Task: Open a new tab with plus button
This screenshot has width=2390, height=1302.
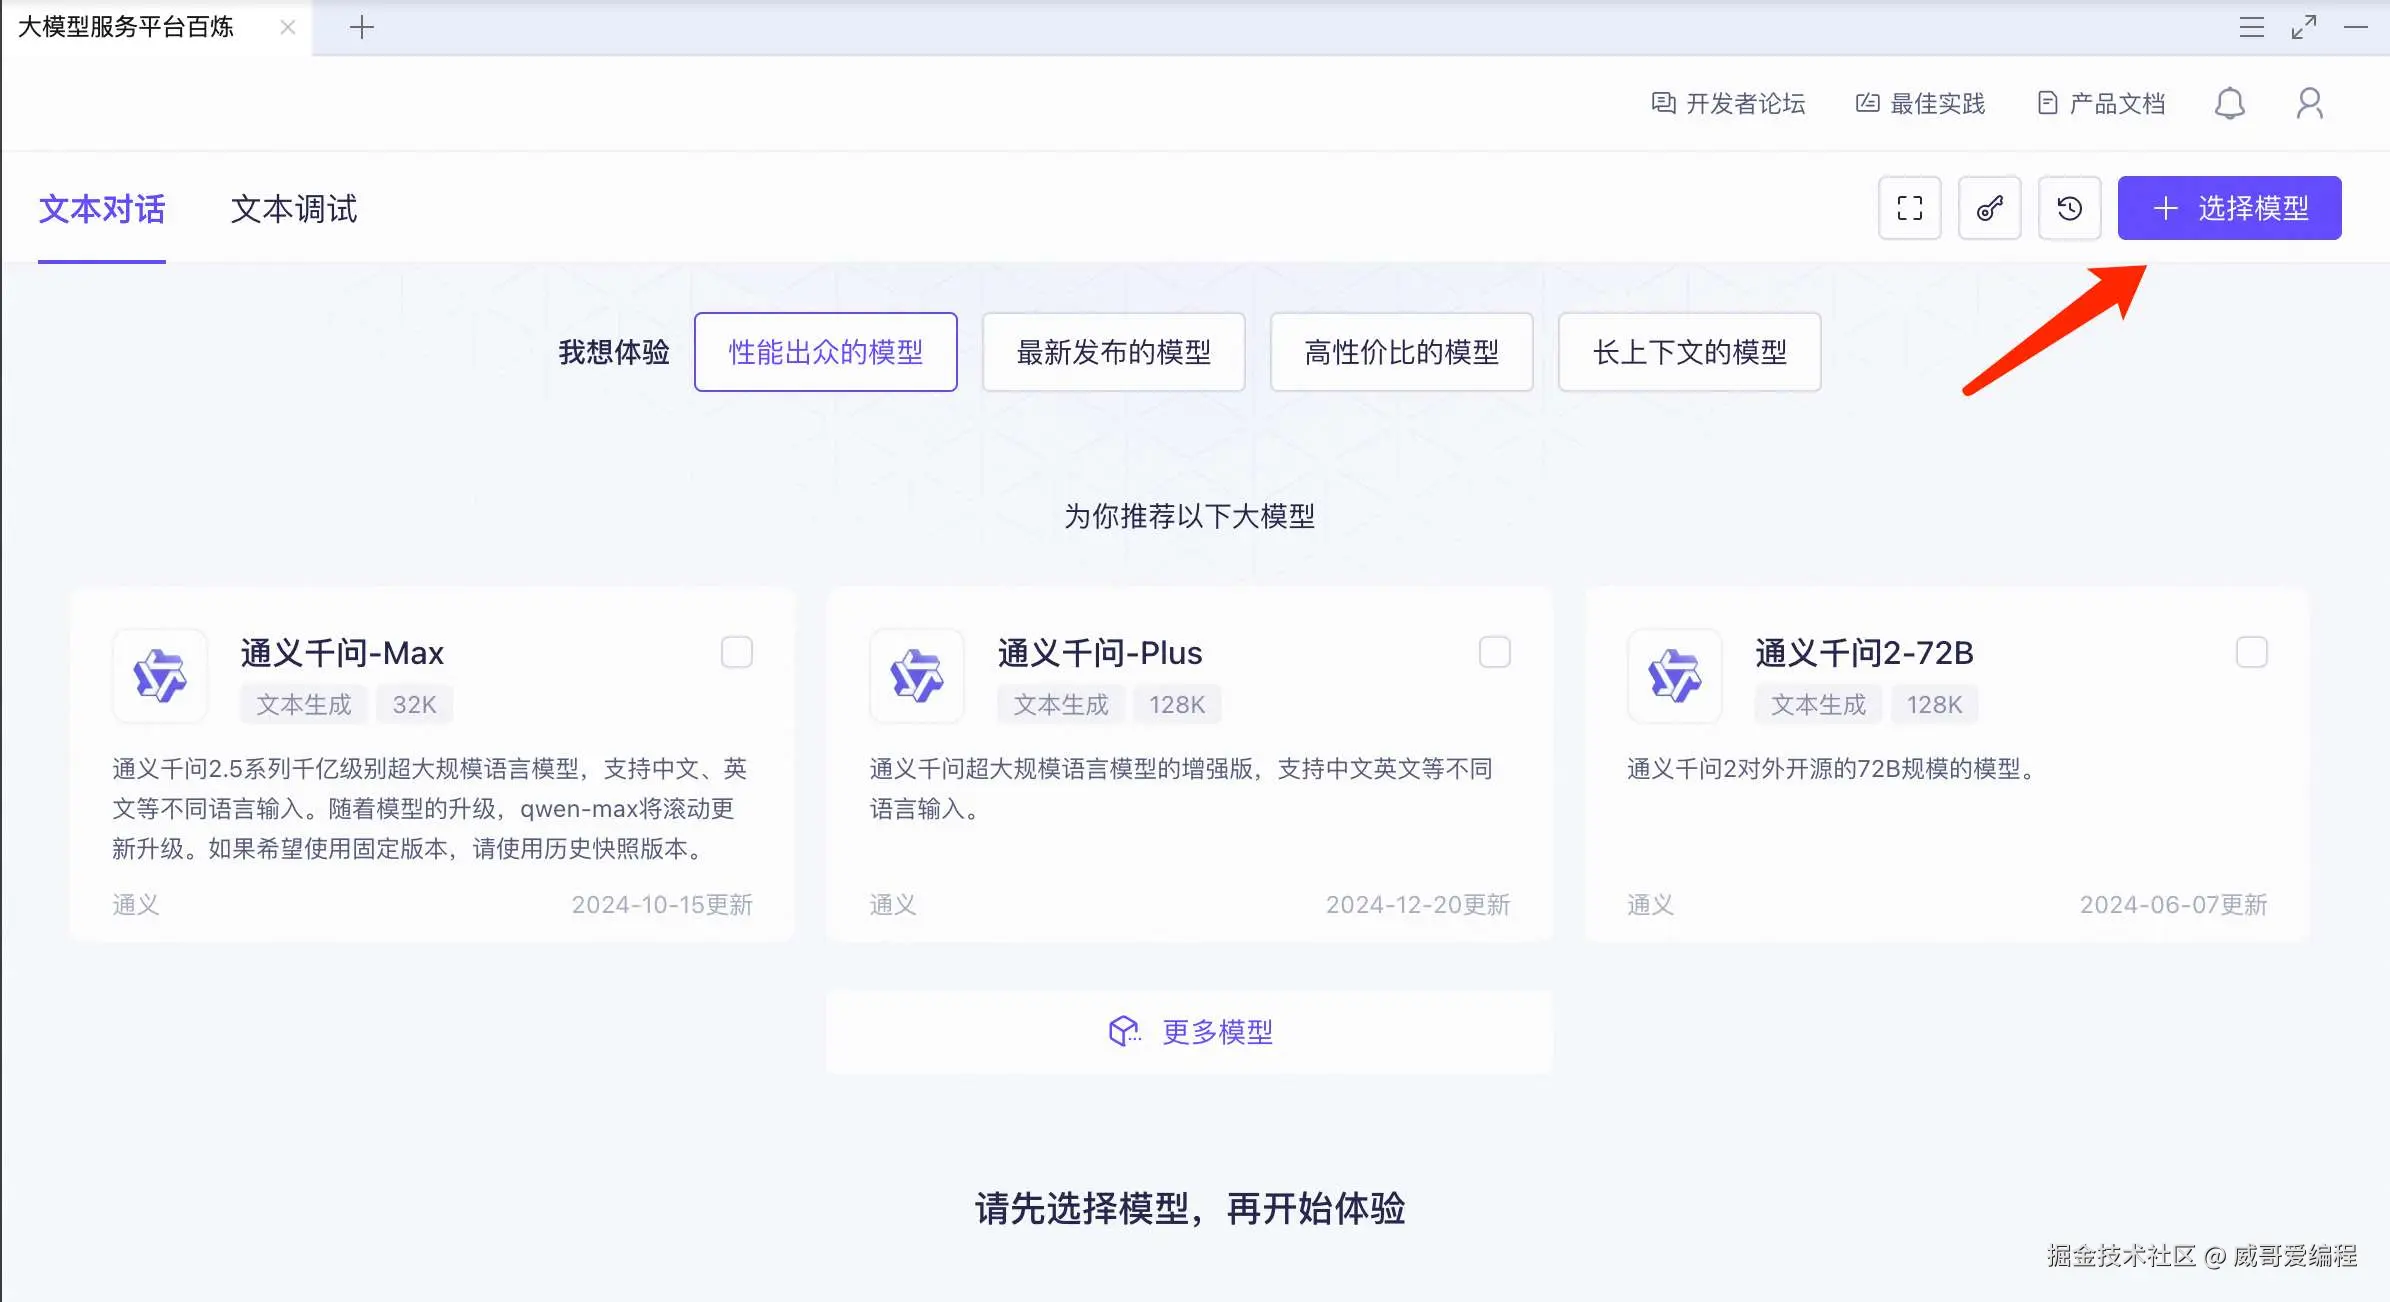Action: (362, 27)
